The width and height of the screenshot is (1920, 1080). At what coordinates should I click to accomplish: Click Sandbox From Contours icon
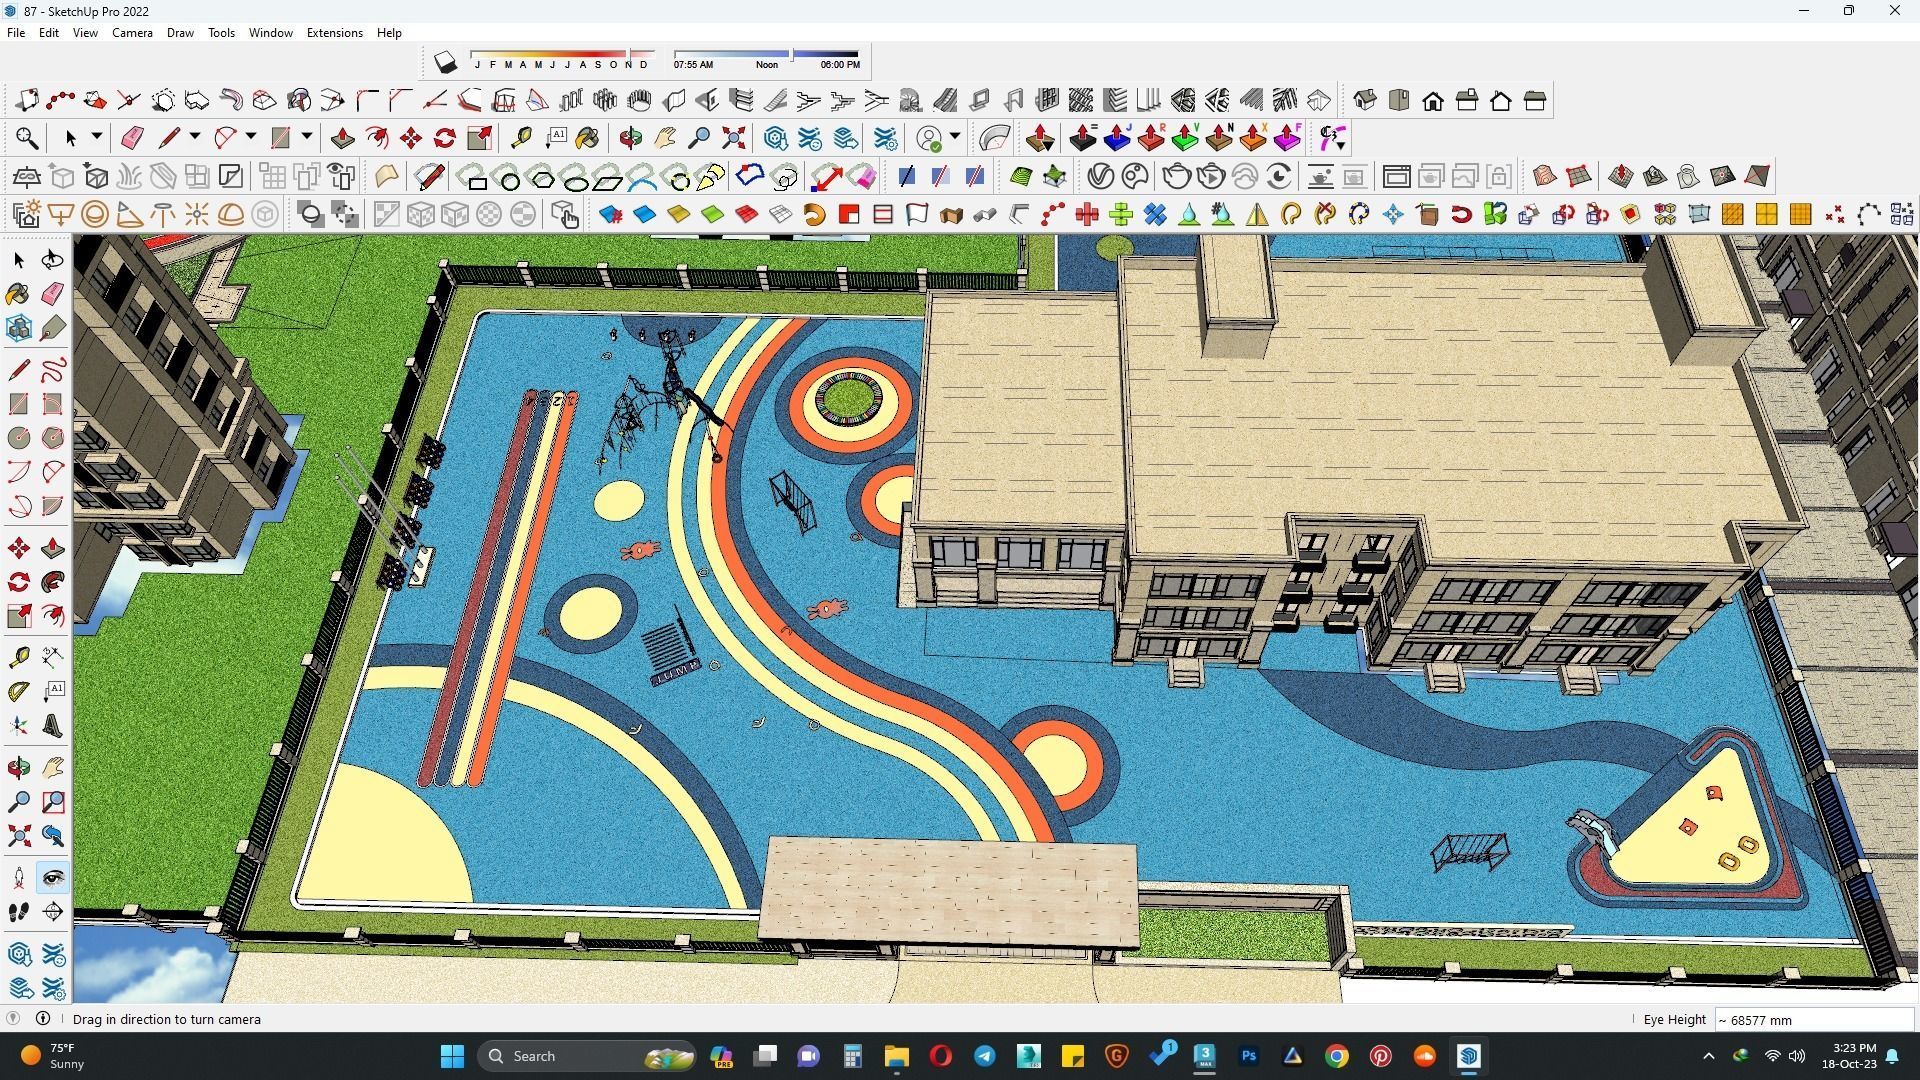(1544, 177)
